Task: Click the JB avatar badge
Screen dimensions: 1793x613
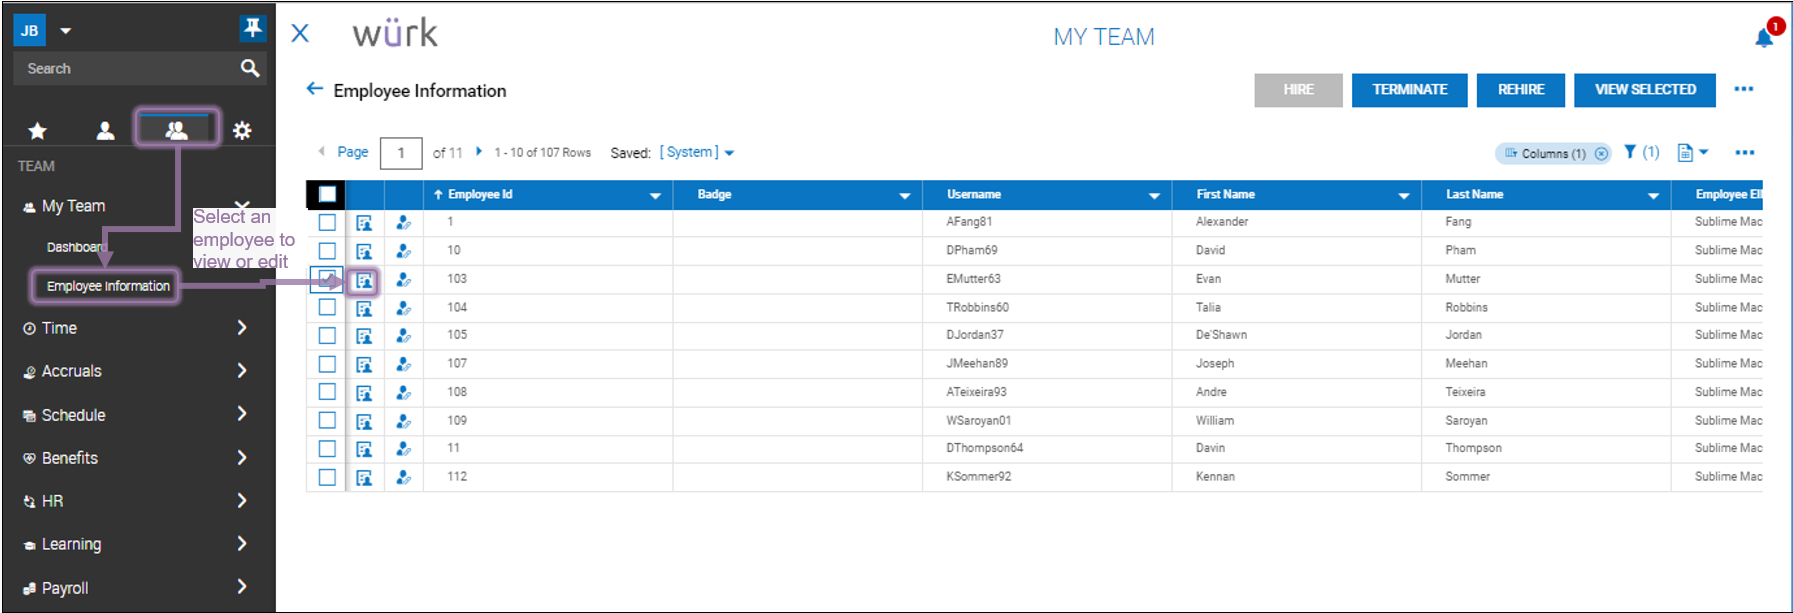Action: (x=30, y=30)
